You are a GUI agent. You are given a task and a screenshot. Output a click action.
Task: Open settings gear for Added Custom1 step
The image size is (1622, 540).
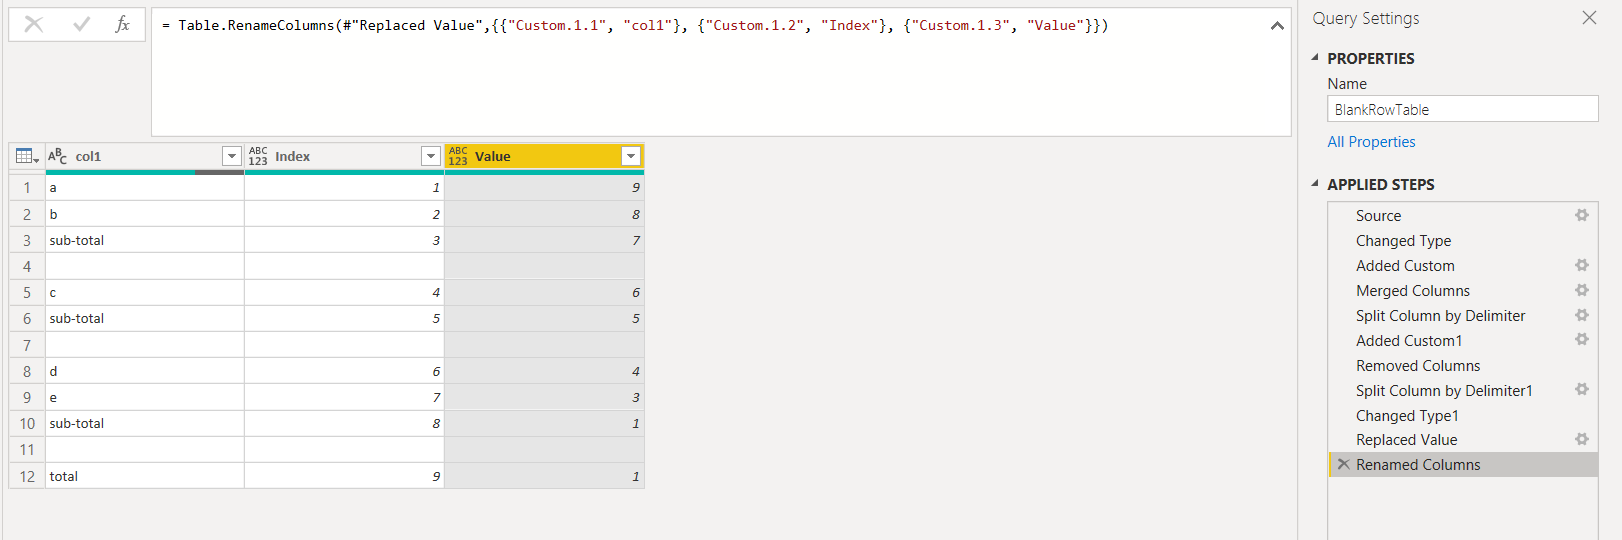coord(1582,340)
